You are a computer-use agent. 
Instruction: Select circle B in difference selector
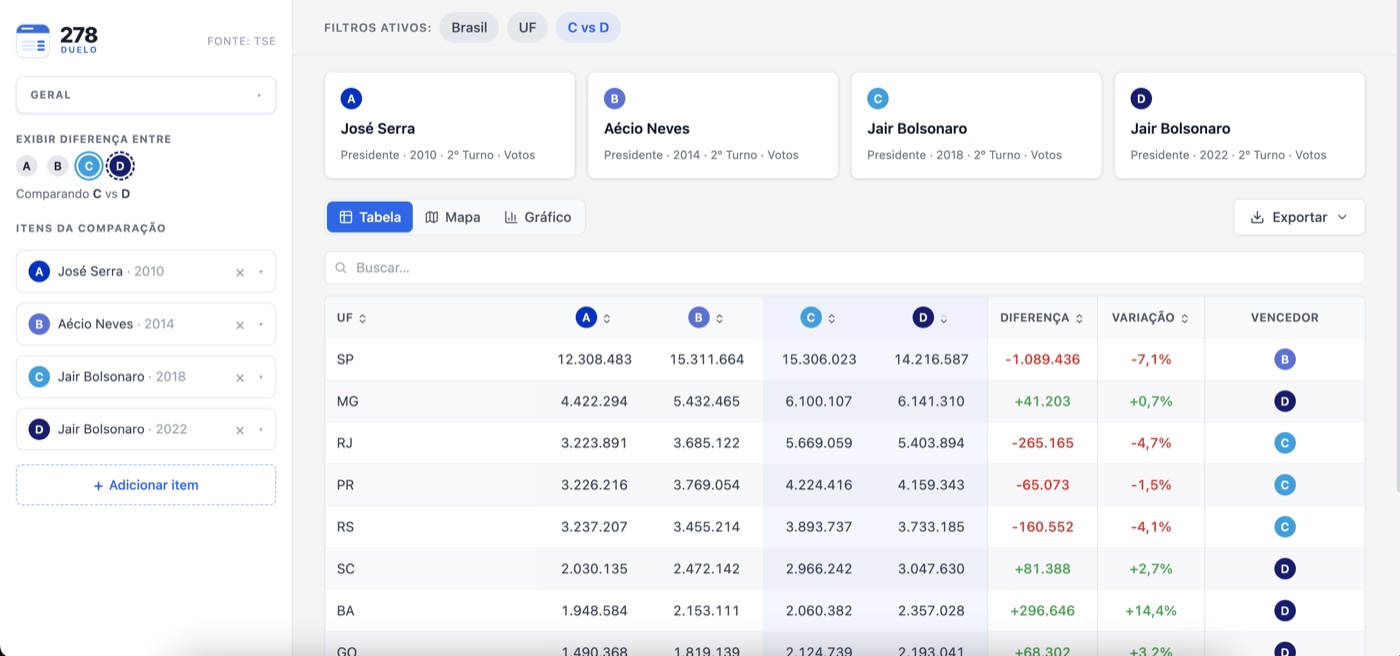[58, 166]
